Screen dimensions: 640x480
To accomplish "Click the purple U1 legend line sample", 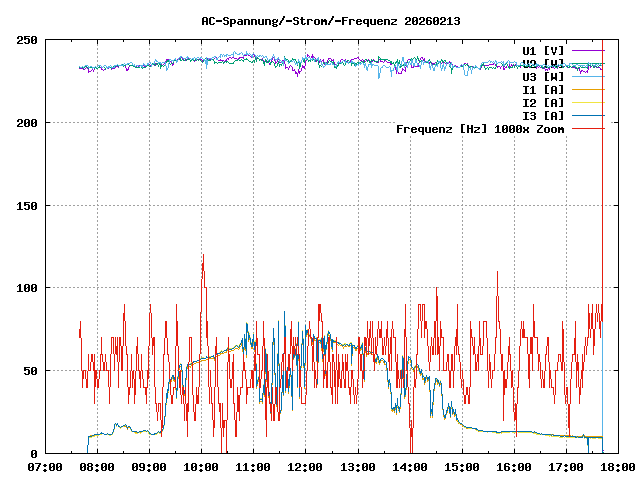I will click(587, 50).
